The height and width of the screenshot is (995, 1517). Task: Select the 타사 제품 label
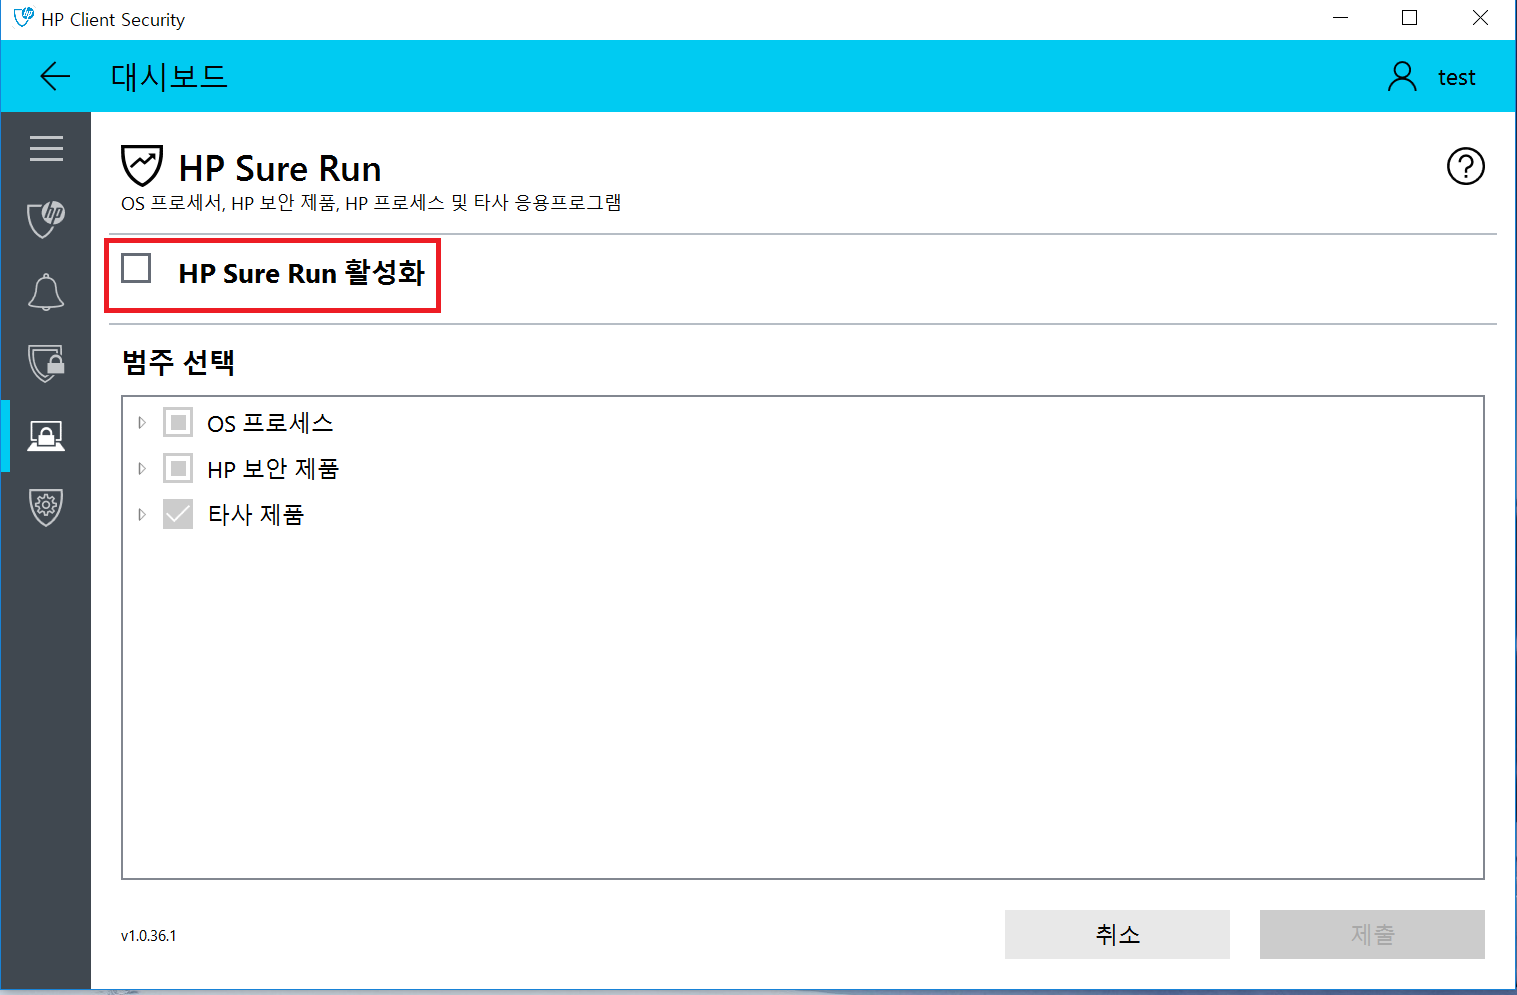(x=255, y=515)
